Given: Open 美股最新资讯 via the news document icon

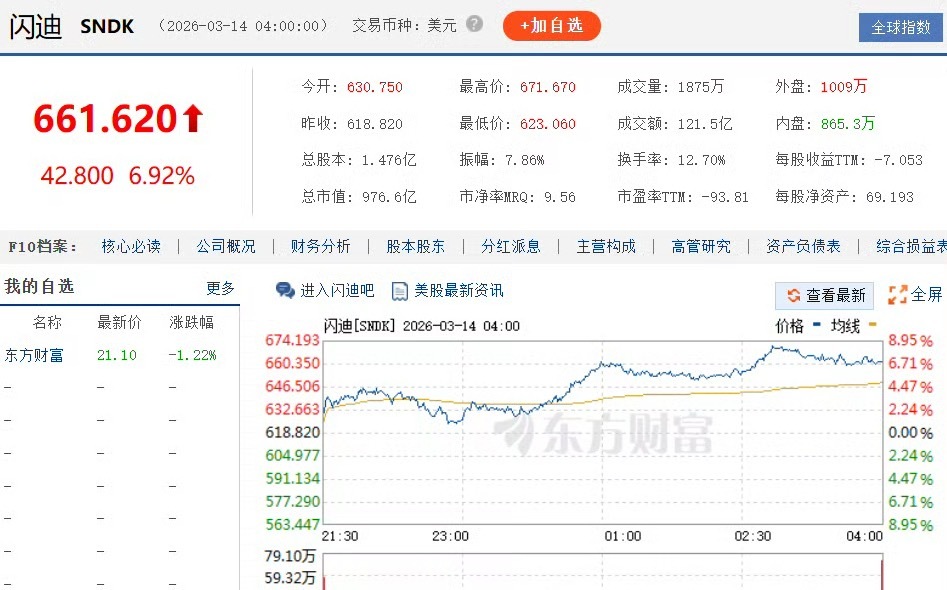Looking at the screenshot, I should [x=401, y=290].
